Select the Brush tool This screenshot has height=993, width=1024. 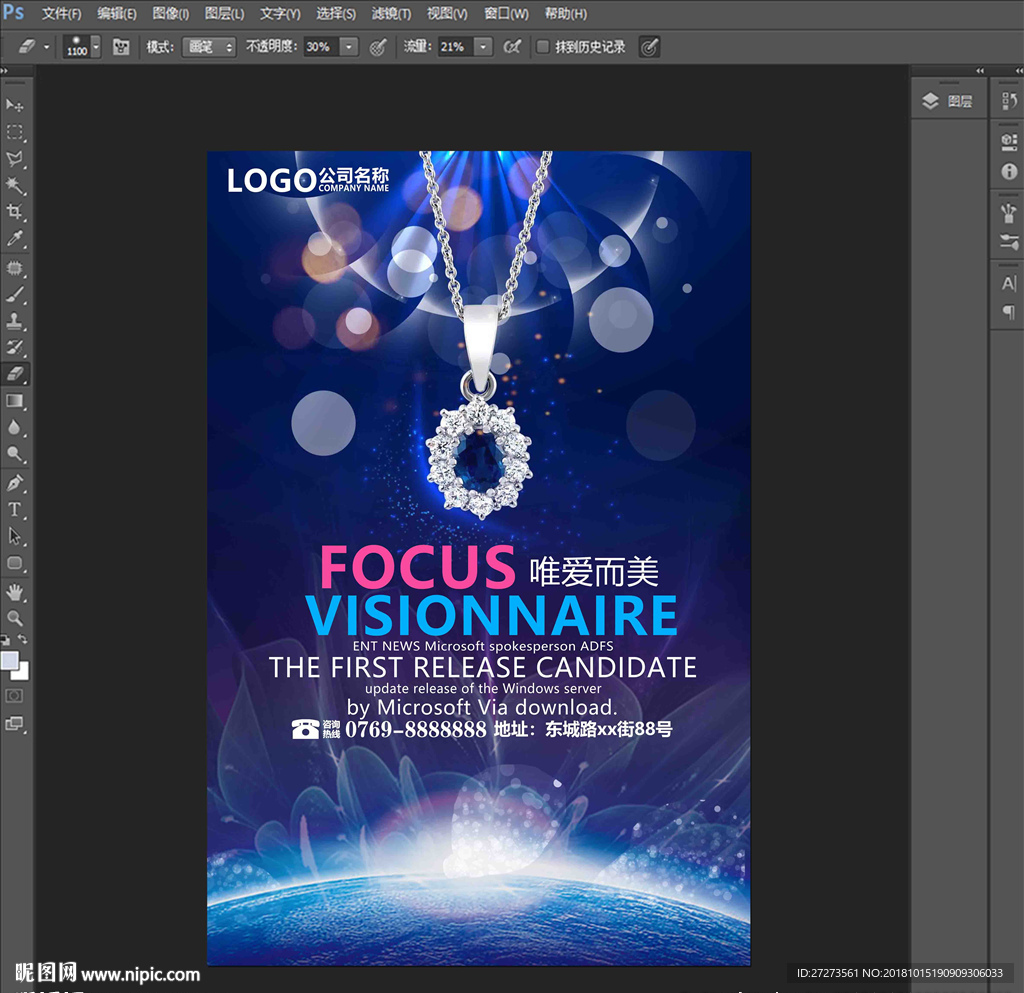pos(14,294)
